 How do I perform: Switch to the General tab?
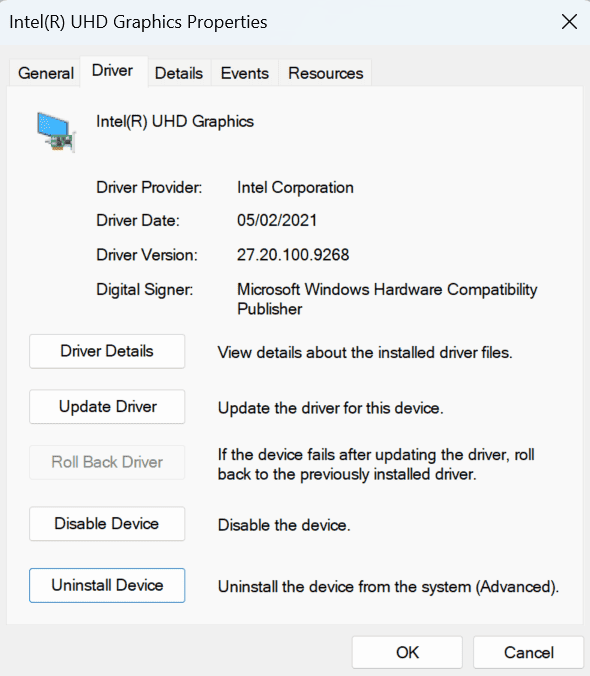[x=45, y=73]
